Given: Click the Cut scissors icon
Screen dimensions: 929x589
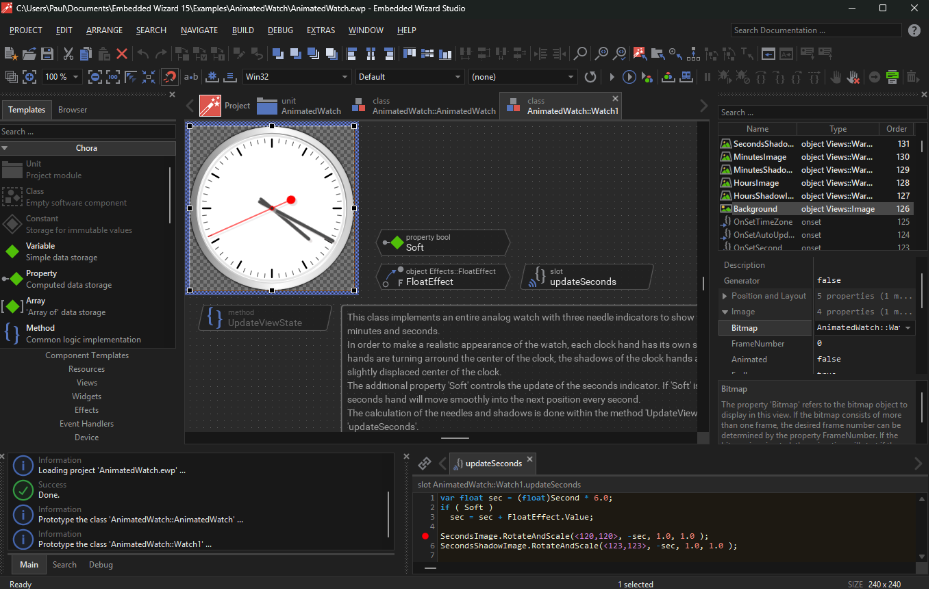Looking at the screenshot, I should [x=67, y=53].
